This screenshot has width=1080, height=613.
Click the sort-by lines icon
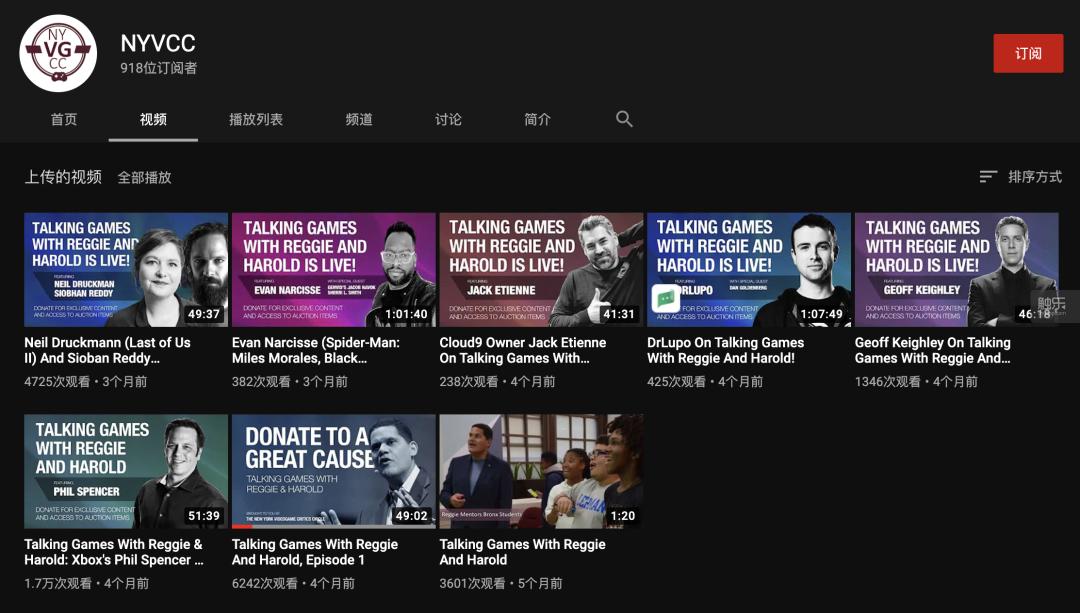coord(988,177)
